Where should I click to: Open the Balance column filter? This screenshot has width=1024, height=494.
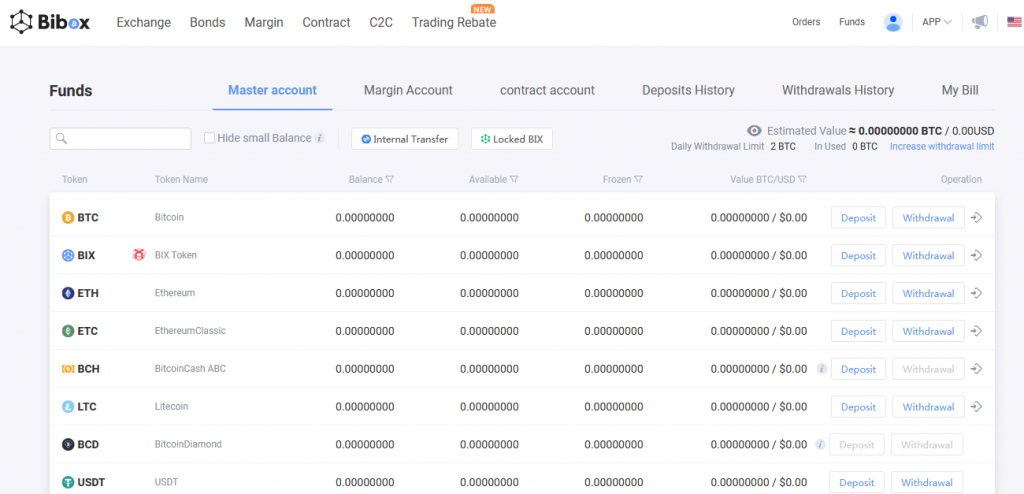click(x=390, y=180)
